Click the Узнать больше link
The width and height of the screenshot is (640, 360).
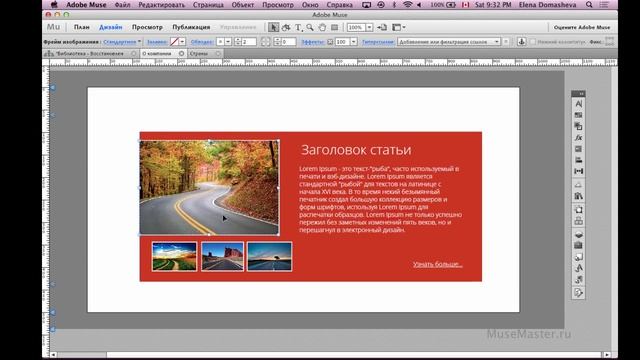tap(438, 264)
